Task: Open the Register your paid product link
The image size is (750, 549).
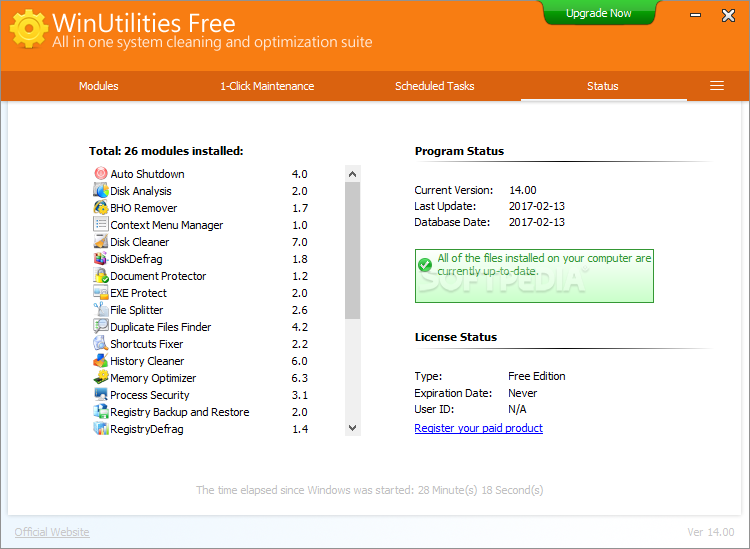Action: tap(478, 428)
